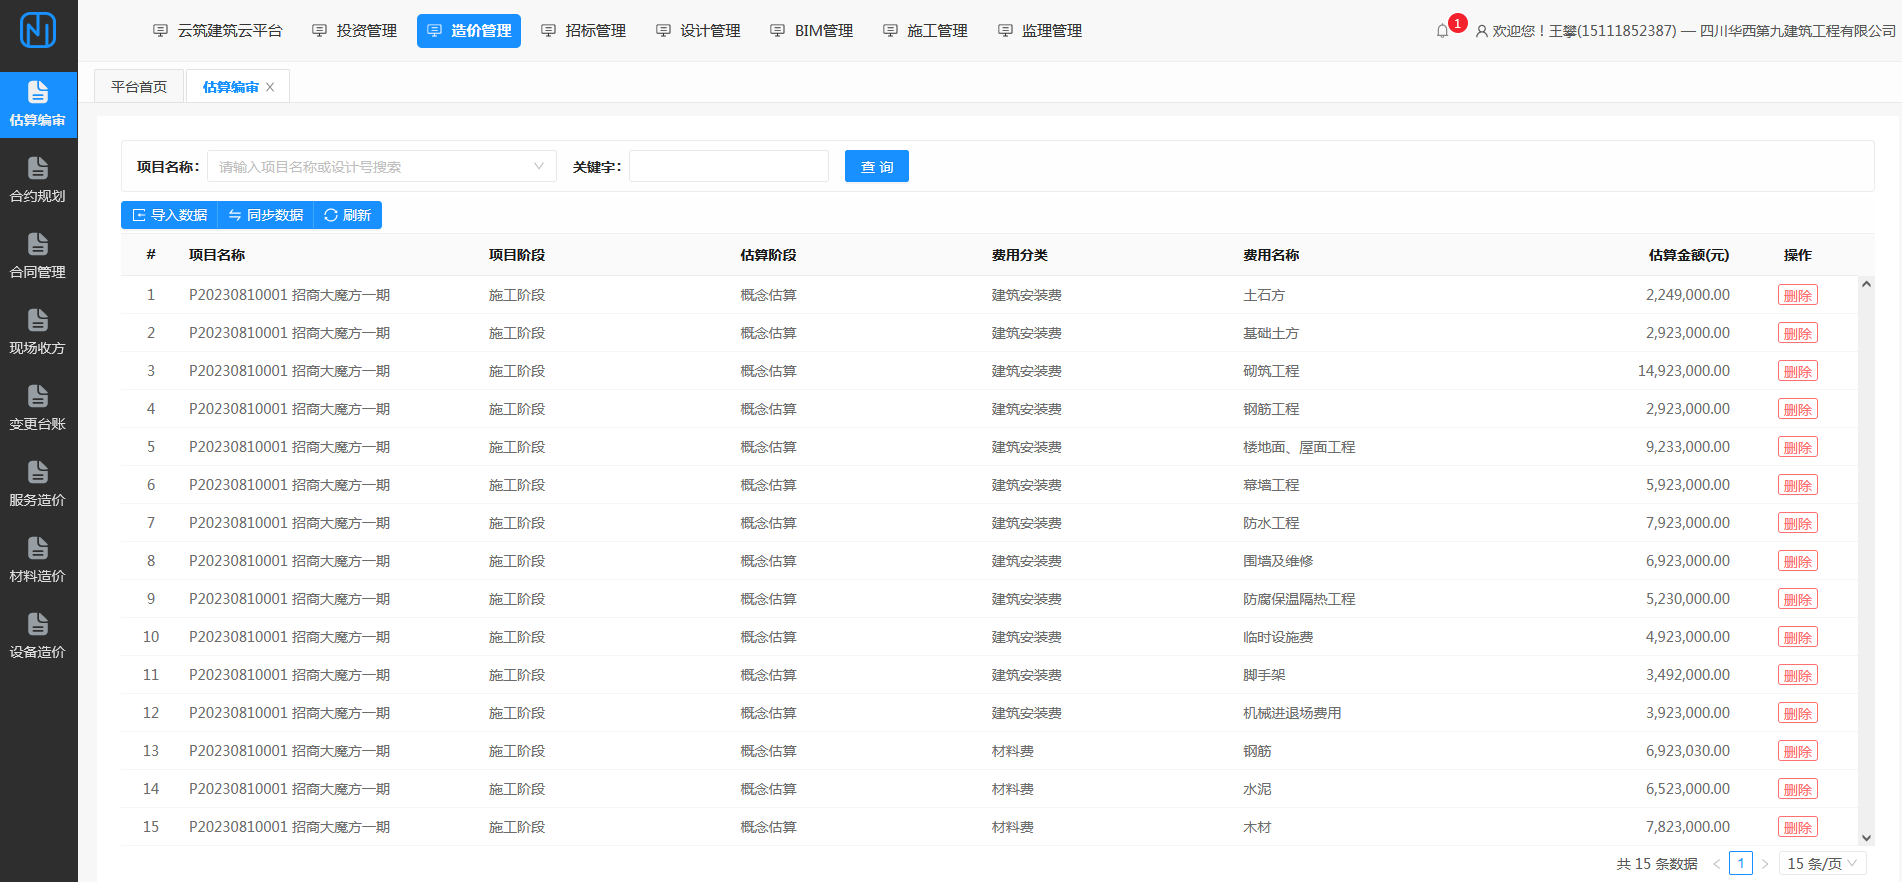Click the 材料费 cell in 木材 row

[1013, 827]
